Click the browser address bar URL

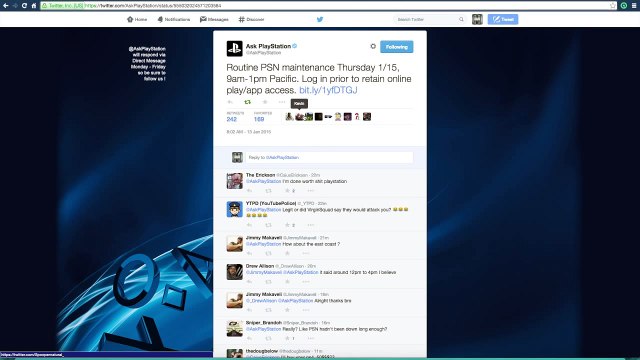153,6
